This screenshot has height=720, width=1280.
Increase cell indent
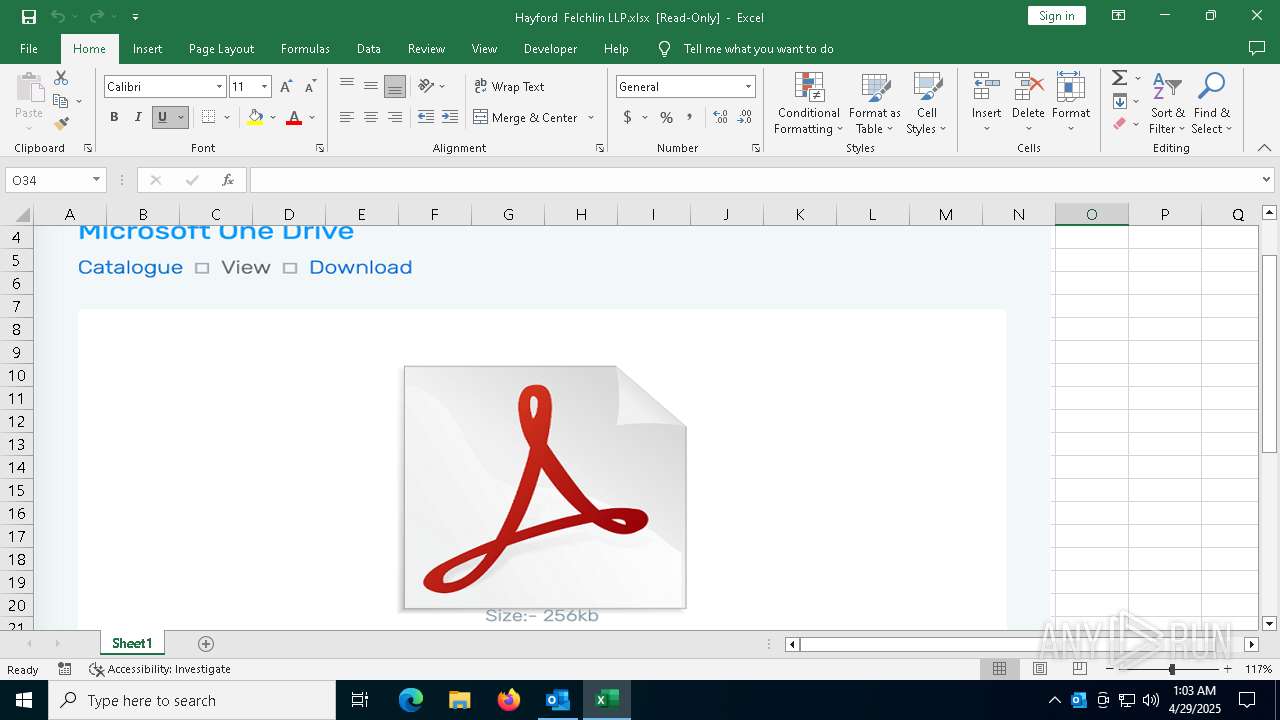coord(450,117)
